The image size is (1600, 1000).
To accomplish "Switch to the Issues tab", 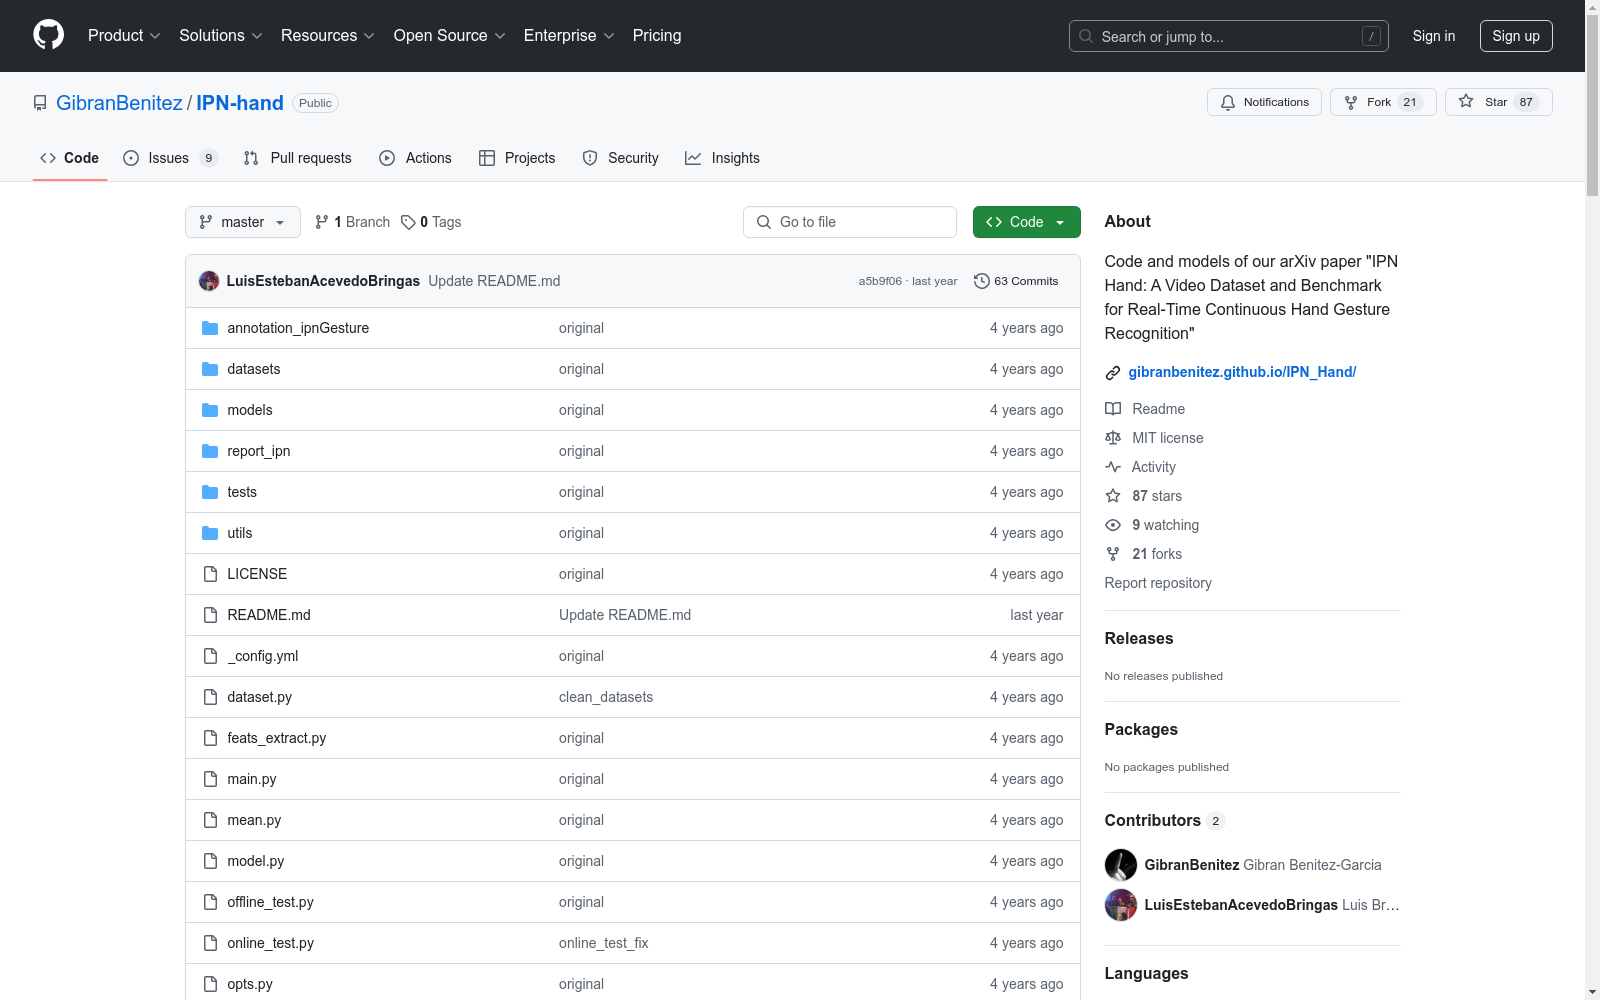I will point(169,158).
